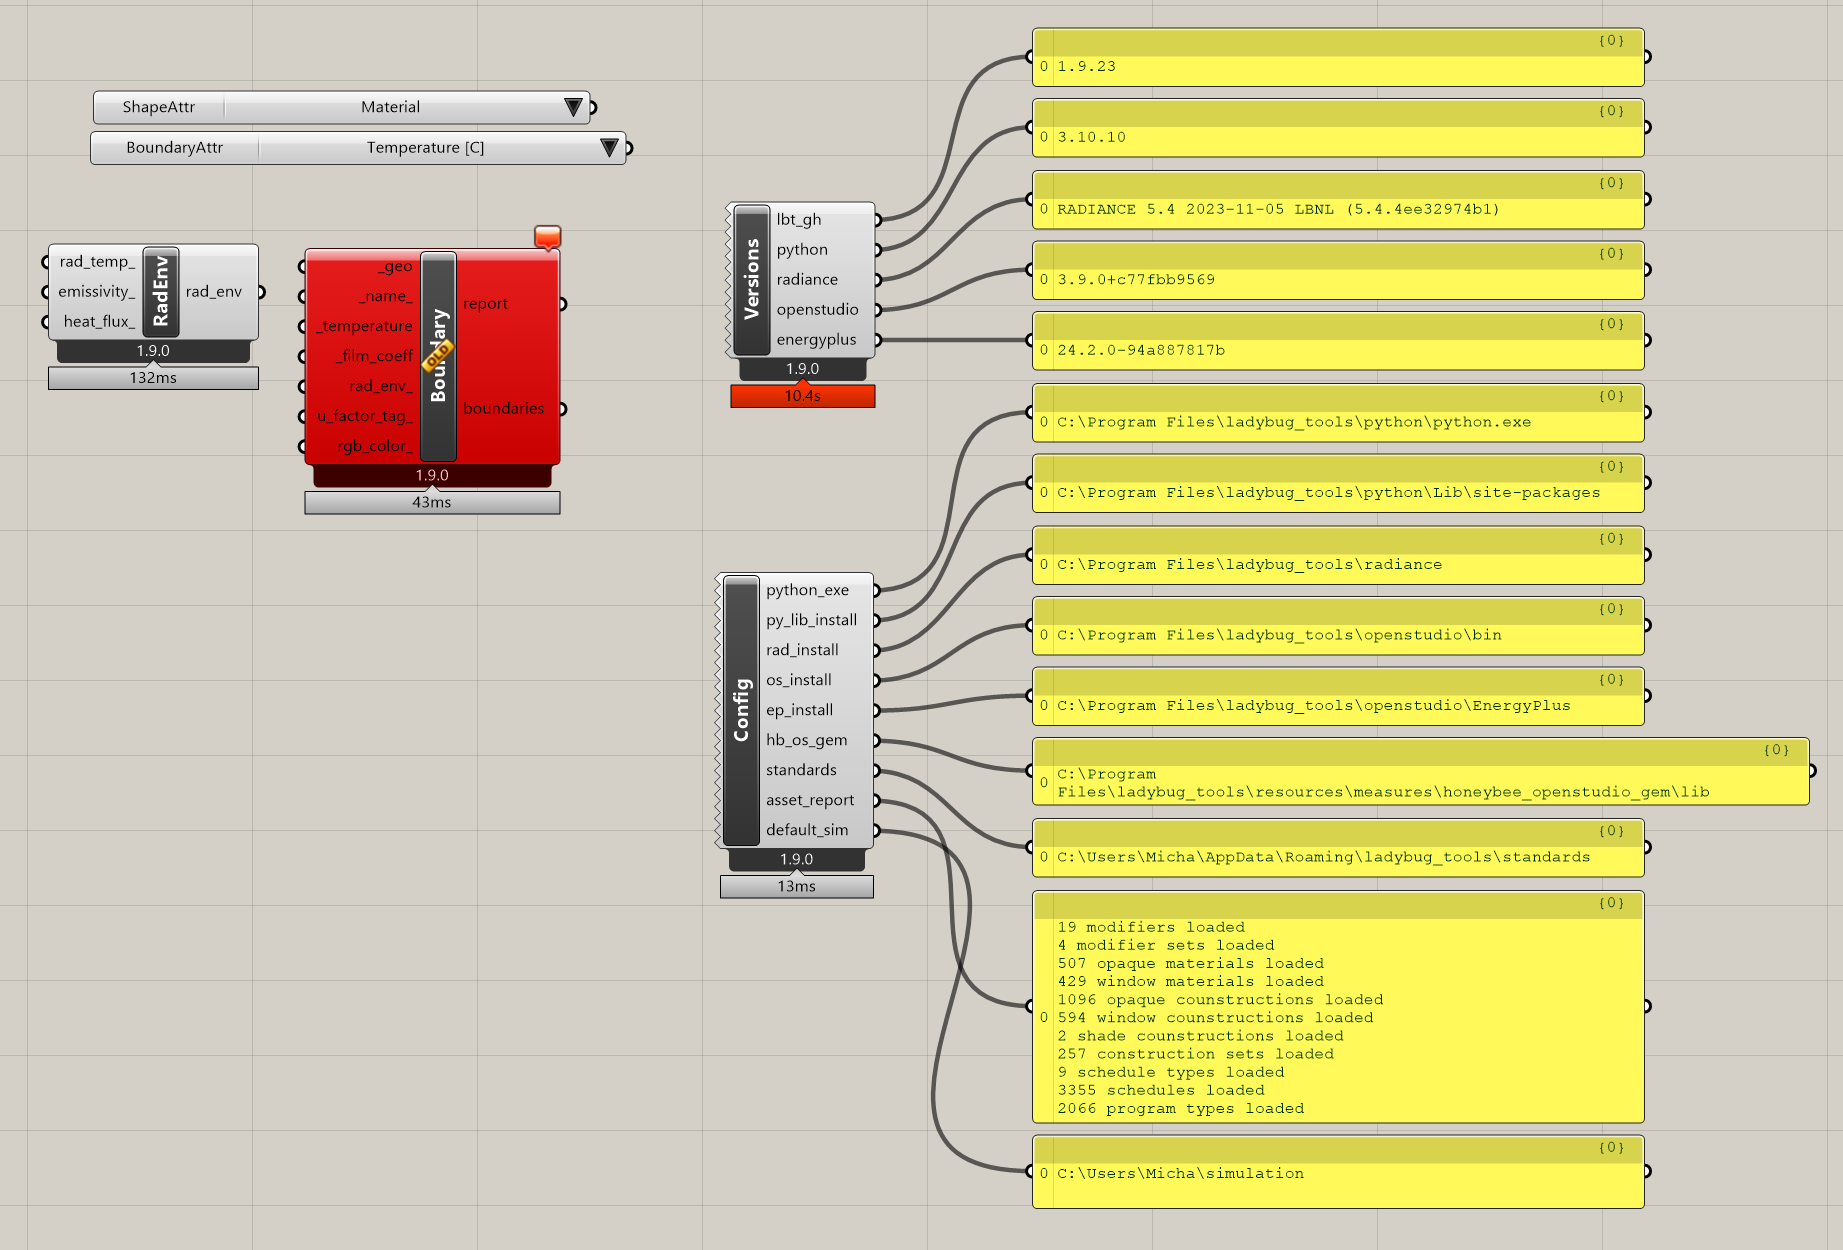Click the OLD badge on Boundary component
The width and height of the screenshot is (1843, 1250).
pos(438,357)
